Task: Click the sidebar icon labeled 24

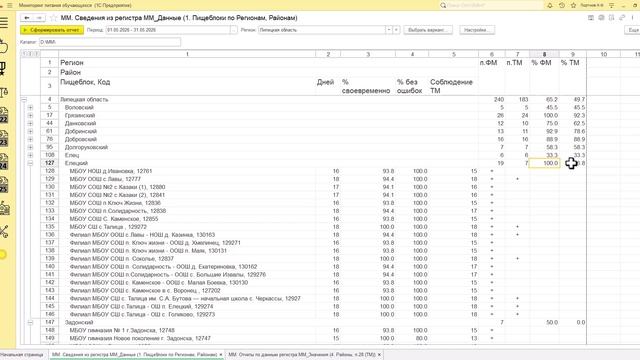Action: pyautogui.click(x=4, y=162)
